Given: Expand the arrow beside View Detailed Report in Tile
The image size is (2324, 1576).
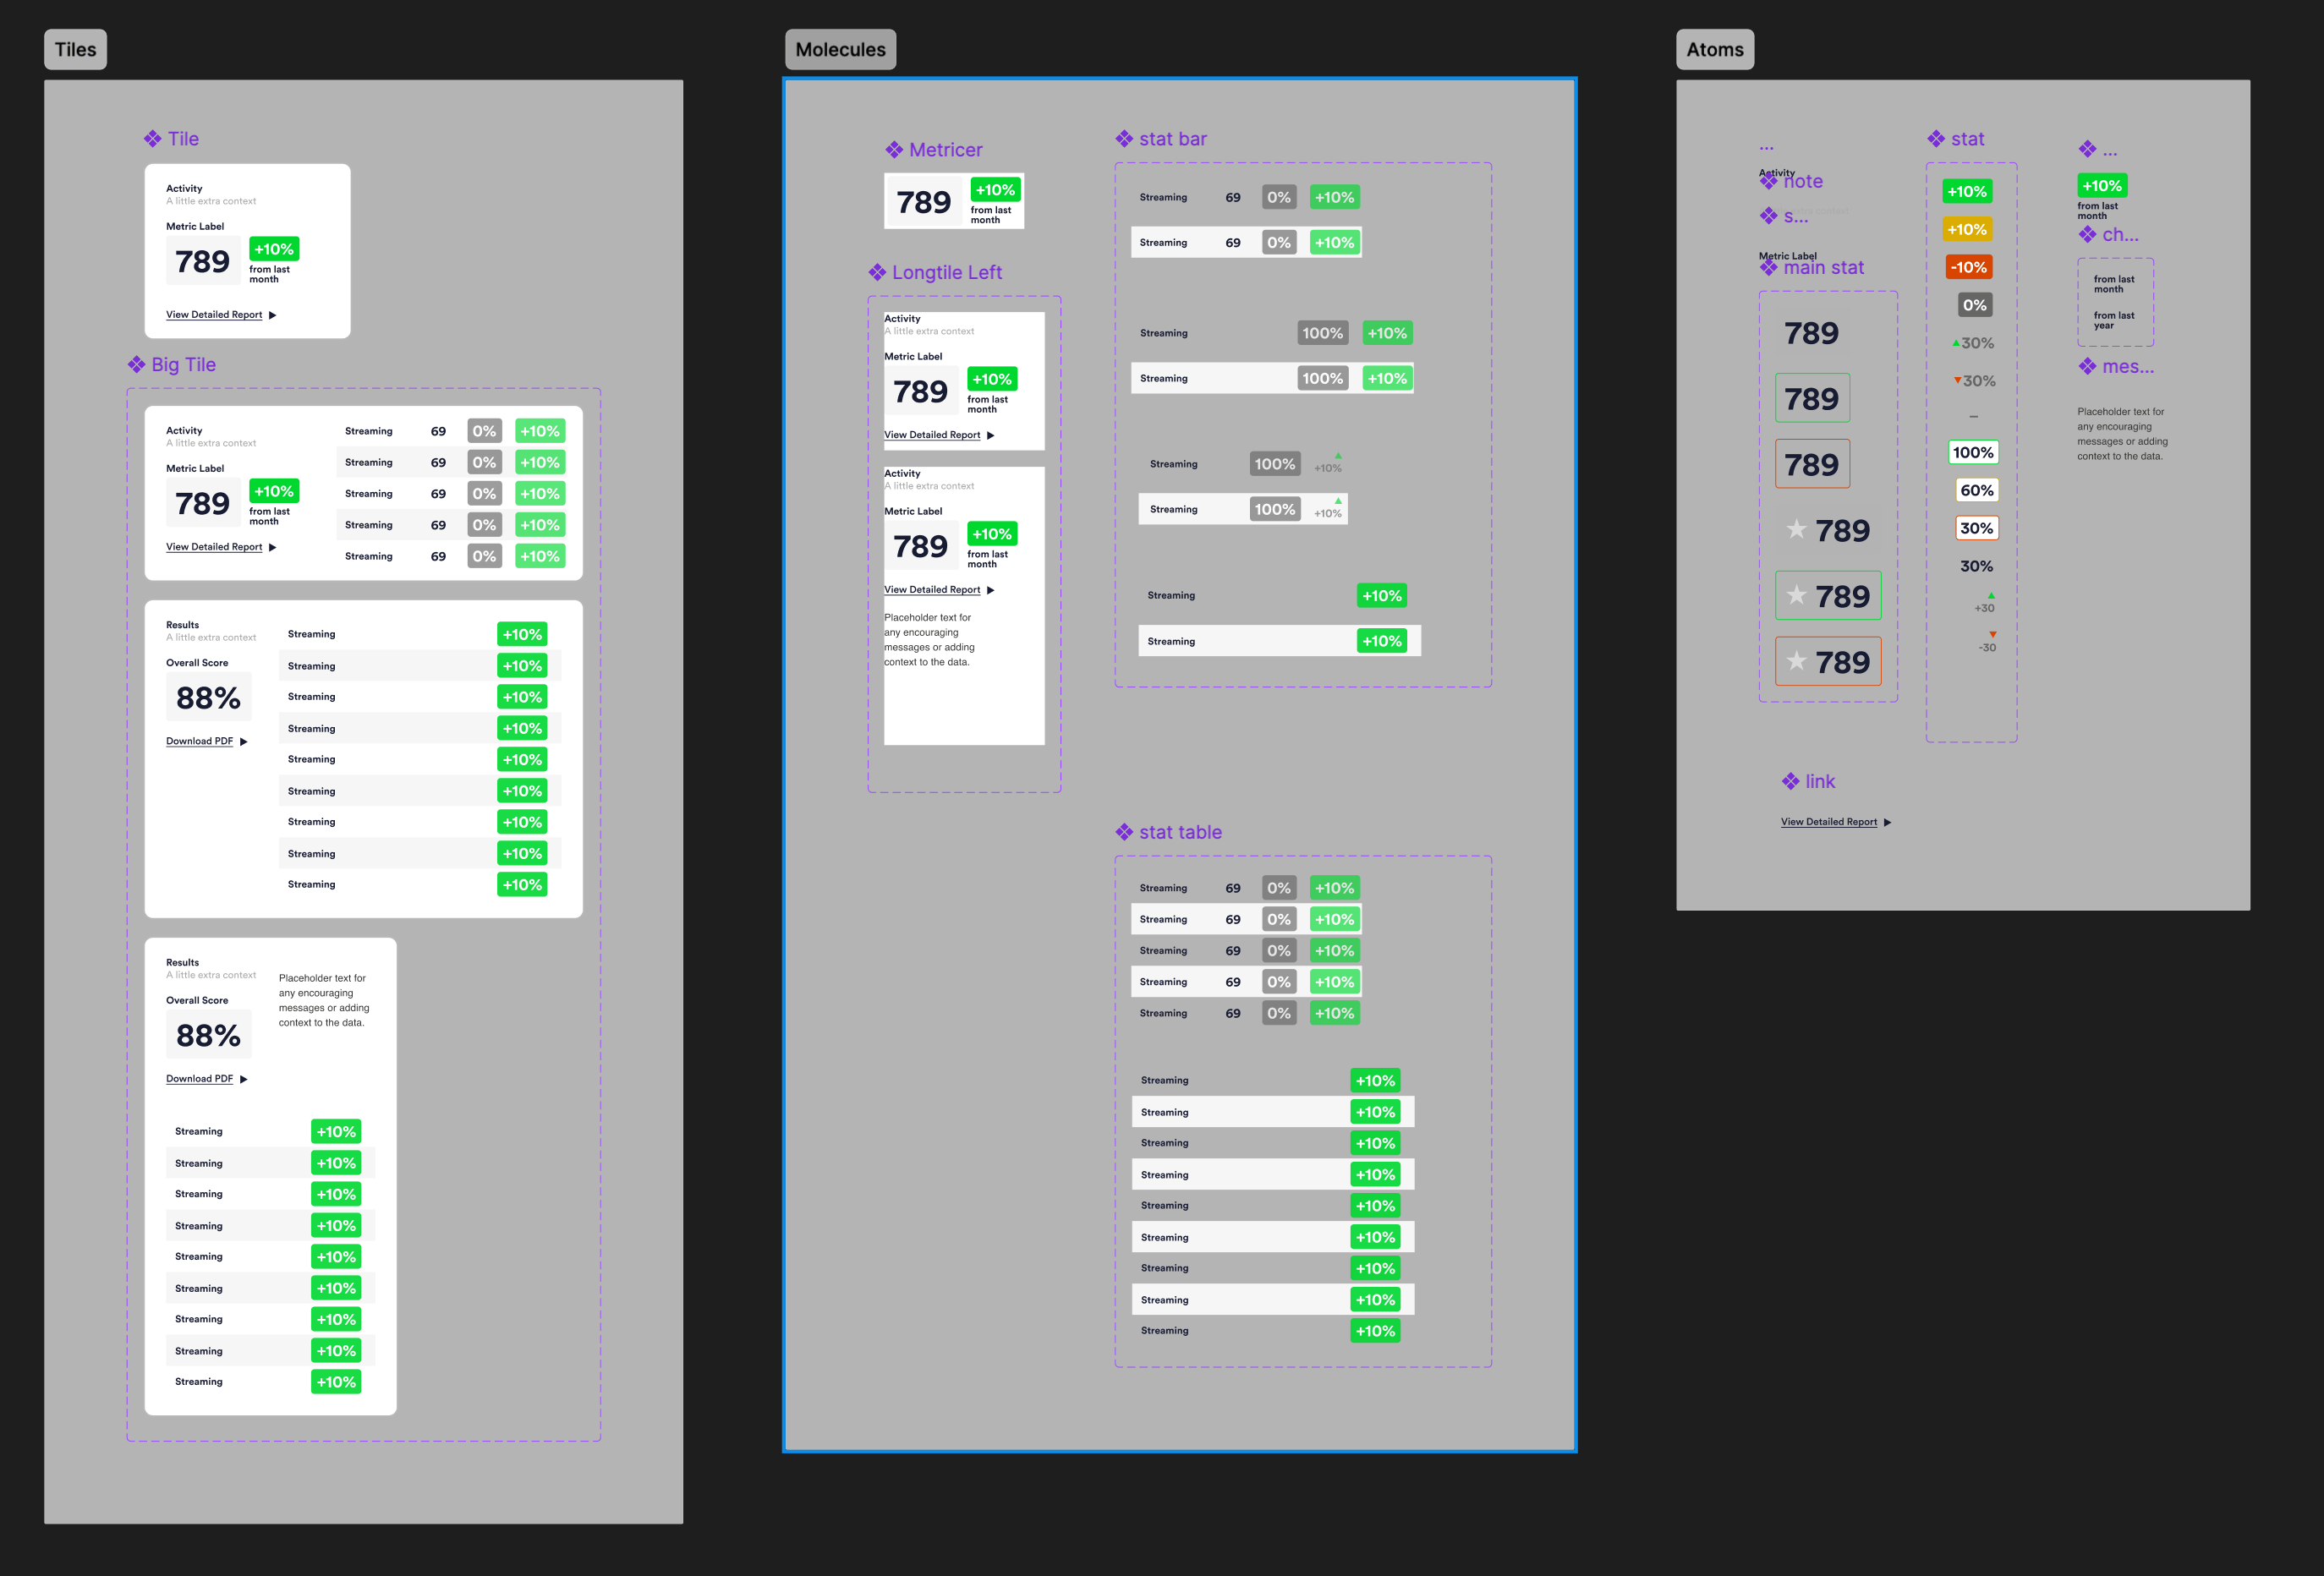Looking at the screenshot, I should 272,314.
